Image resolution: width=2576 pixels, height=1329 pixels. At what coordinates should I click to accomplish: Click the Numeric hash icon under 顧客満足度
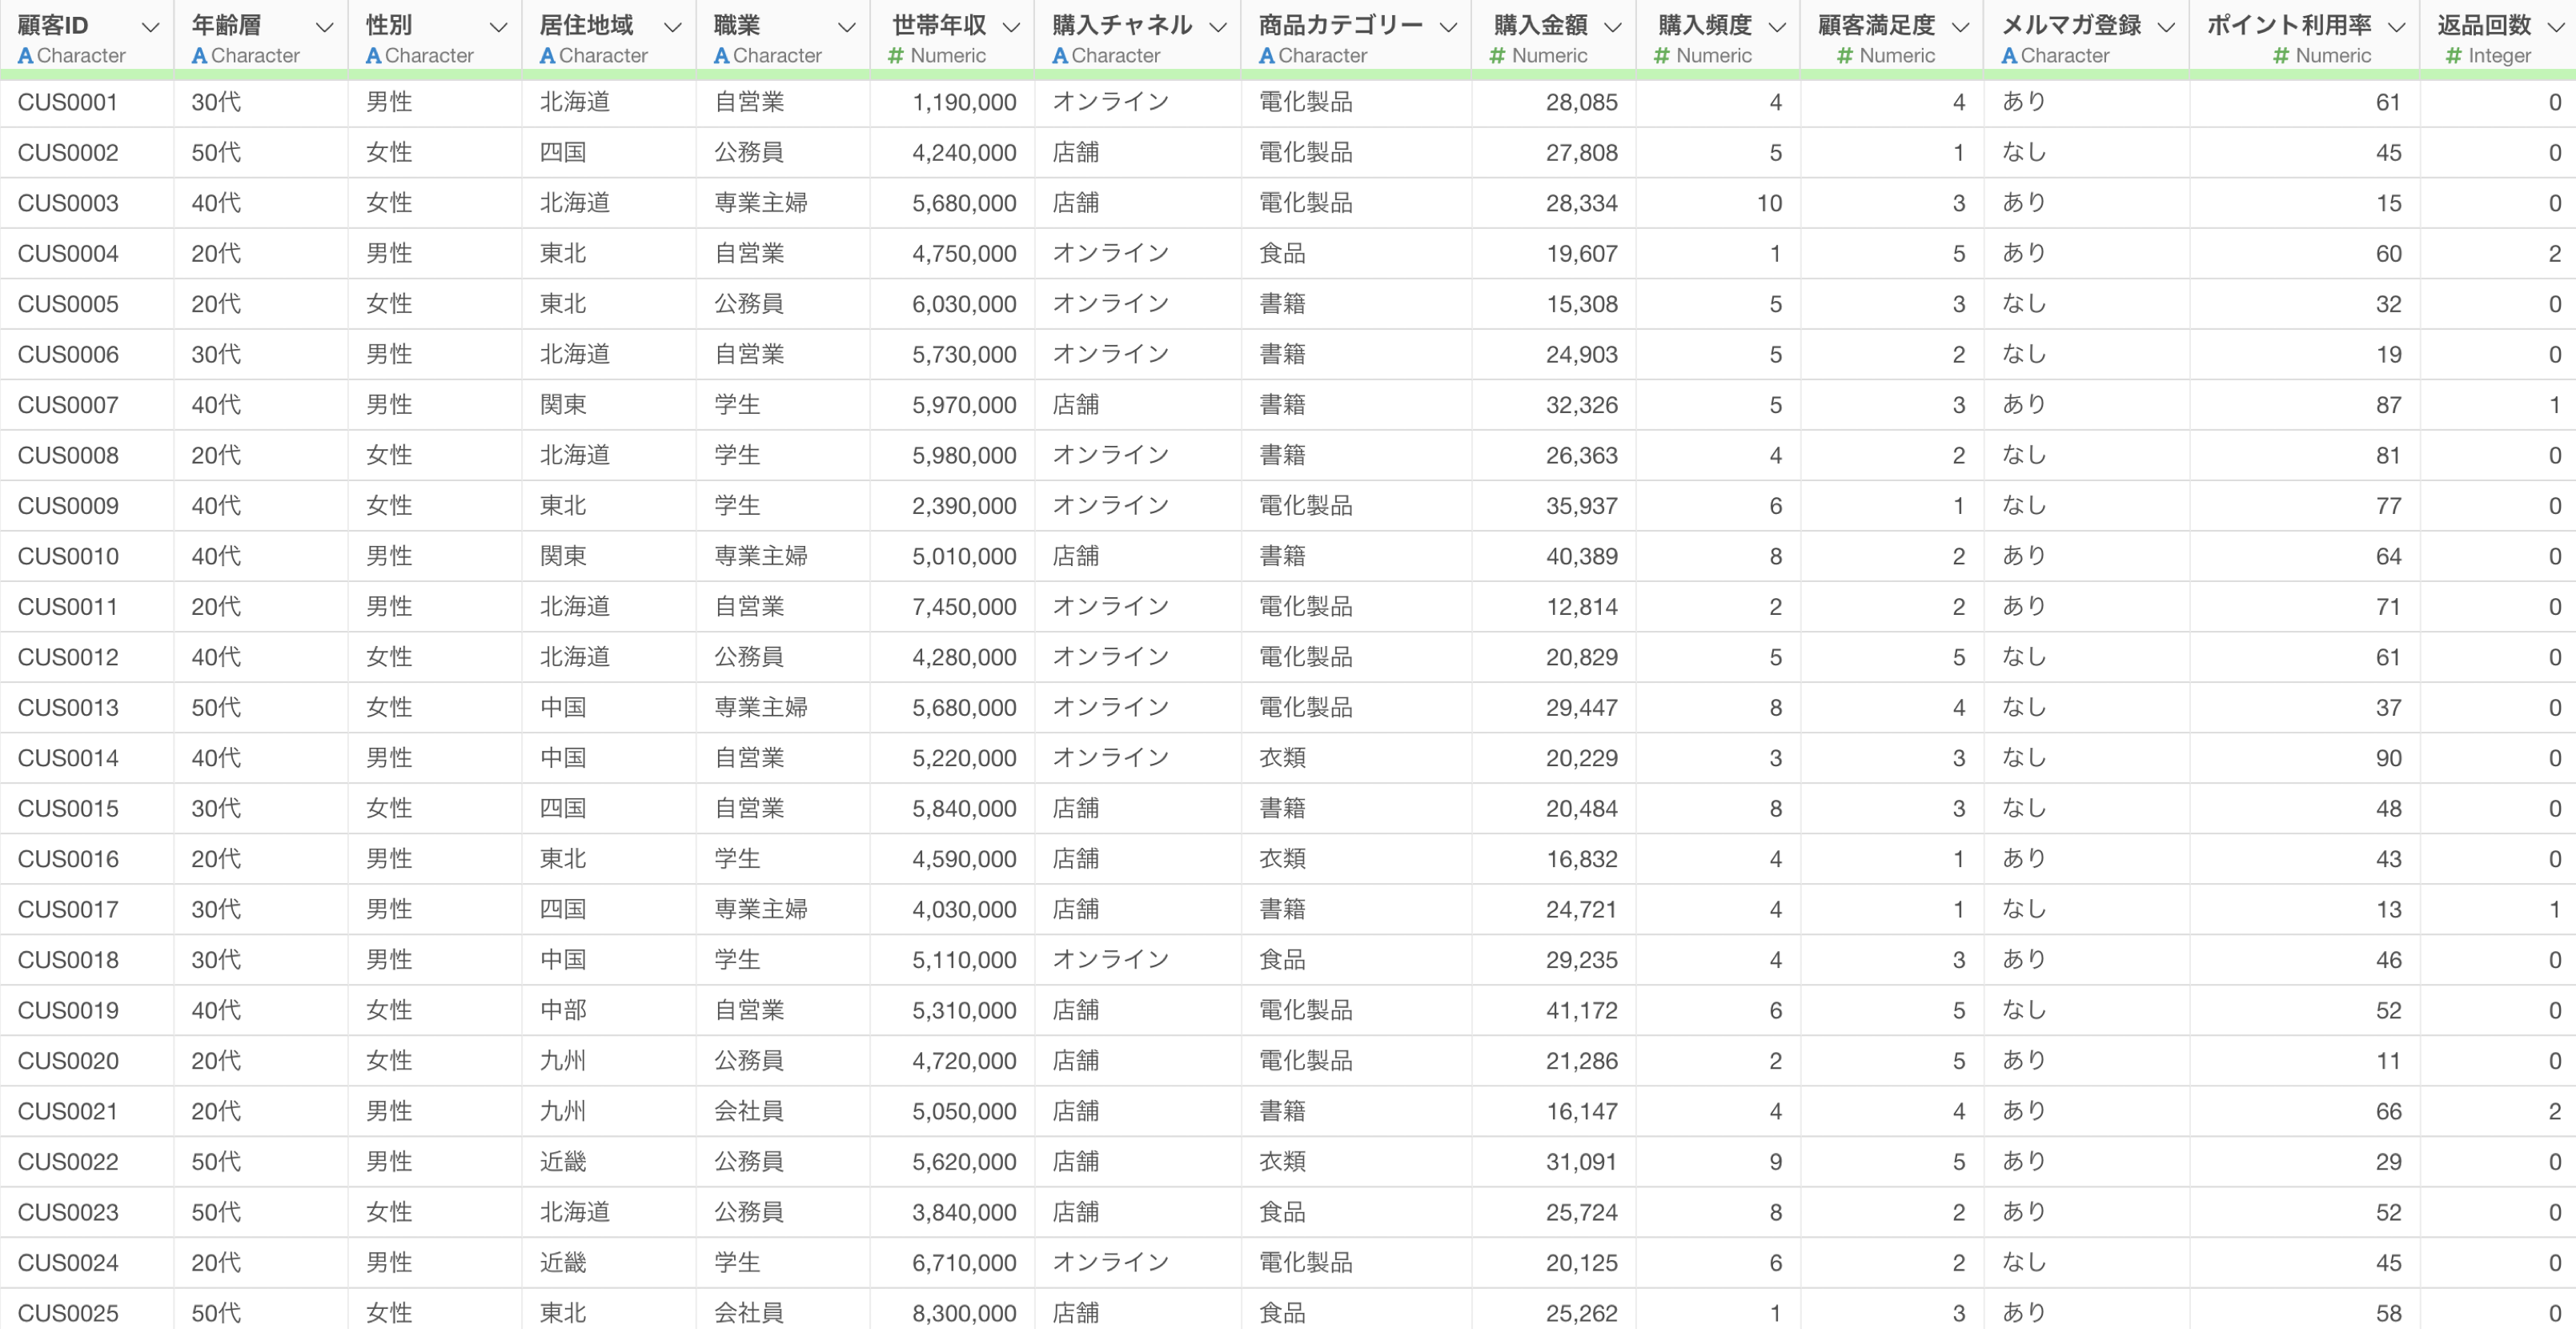click(1845, 56)
